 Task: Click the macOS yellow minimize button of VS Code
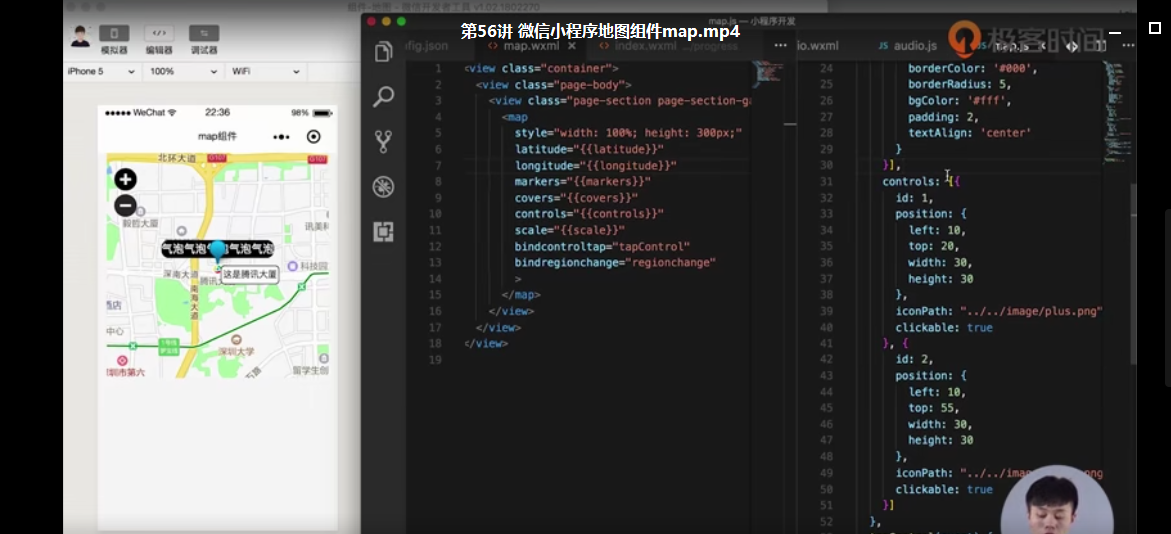(386, 22)
